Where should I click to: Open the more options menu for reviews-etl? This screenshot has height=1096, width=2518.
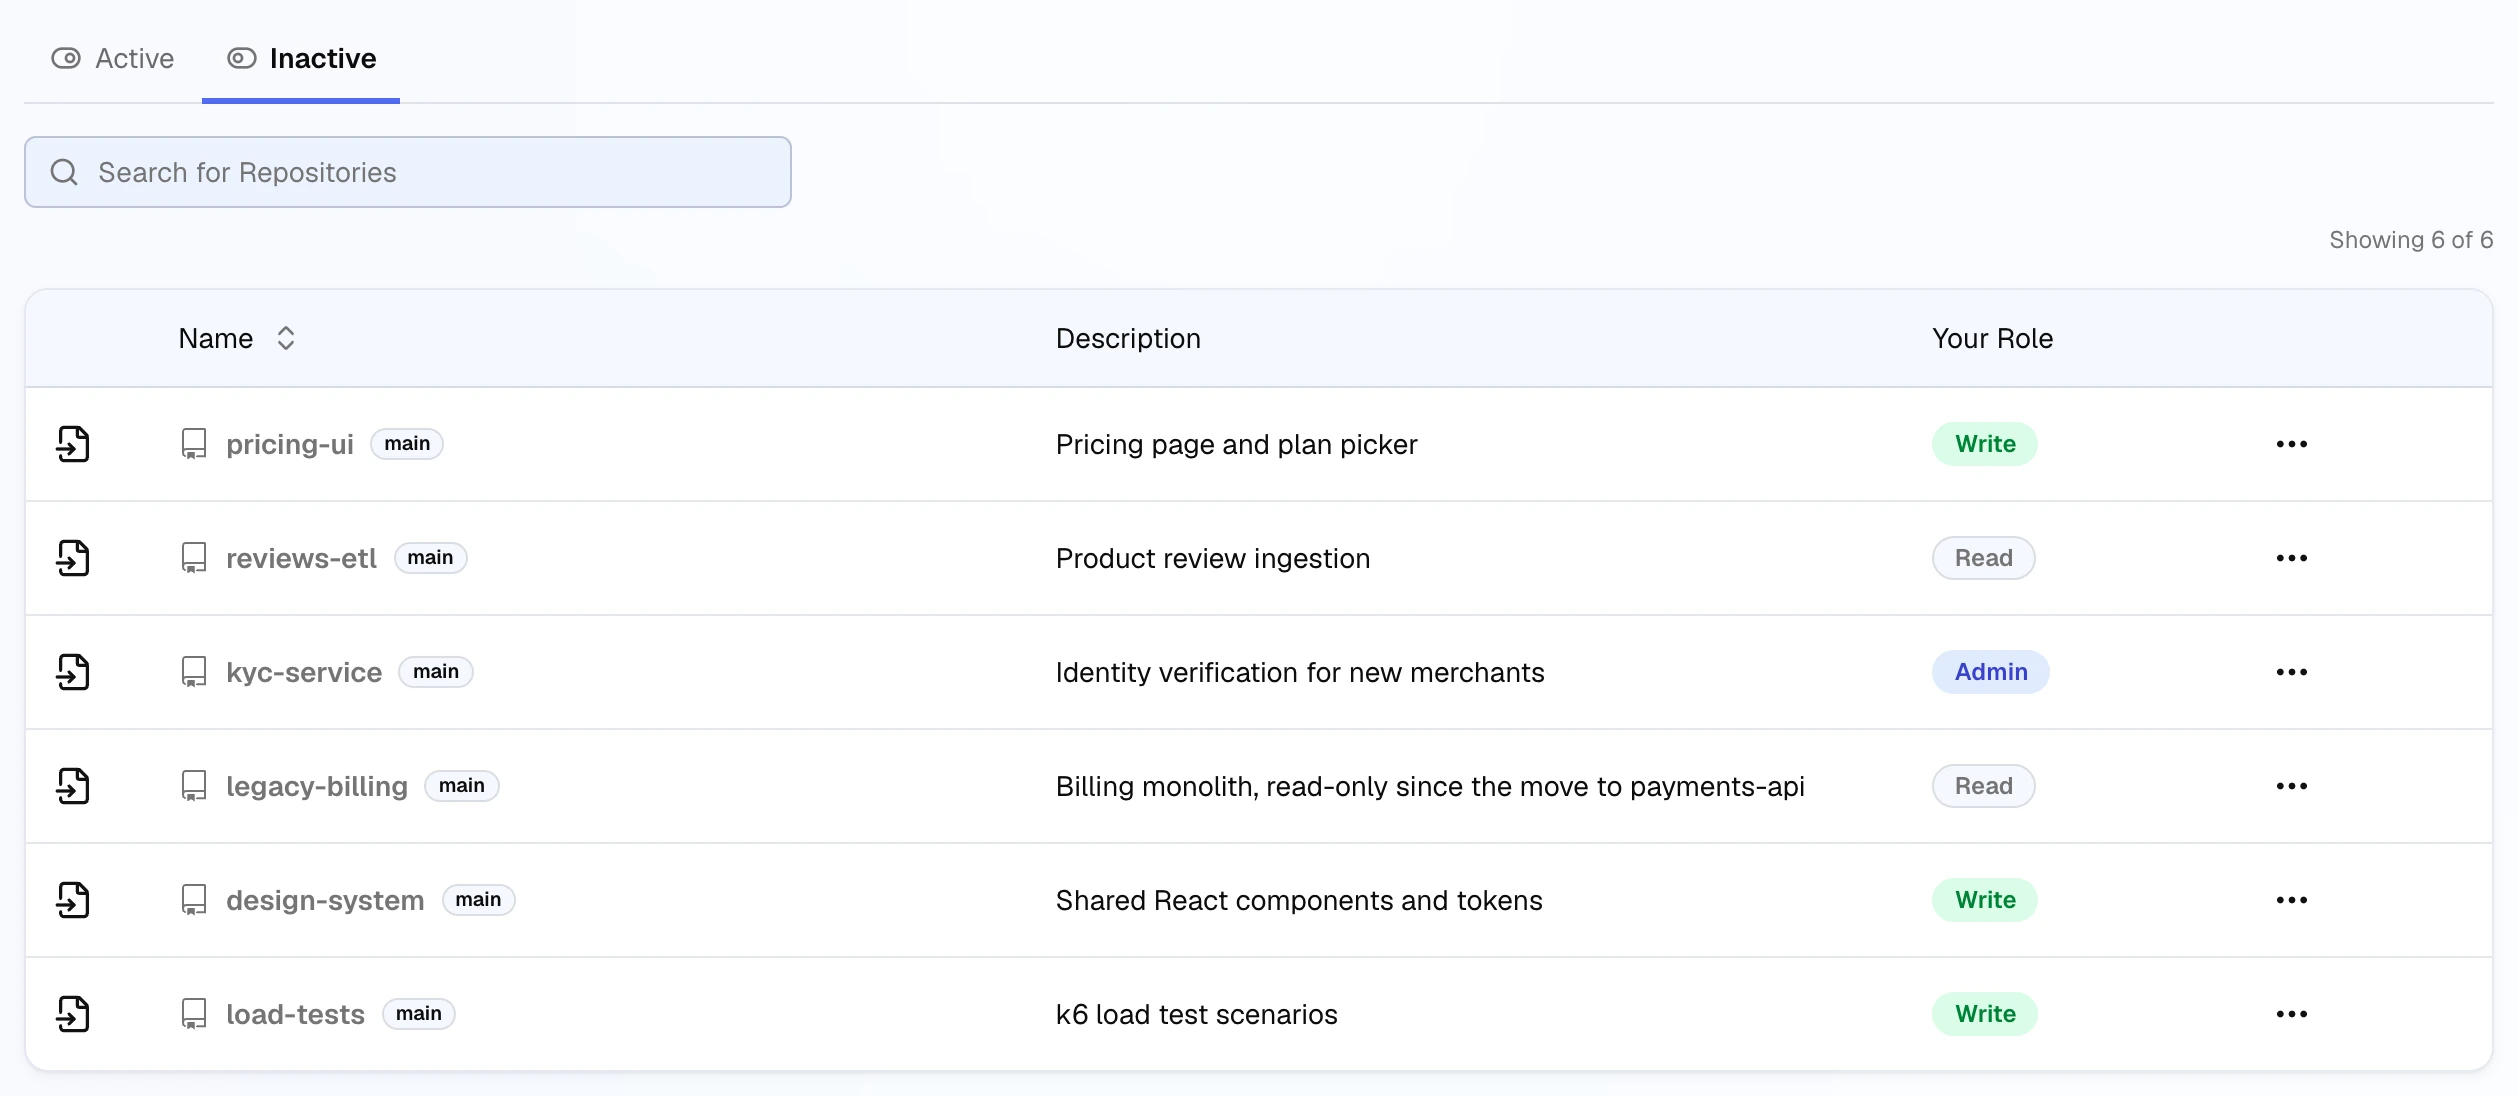pyautogui.click(x=2292, y=558)
